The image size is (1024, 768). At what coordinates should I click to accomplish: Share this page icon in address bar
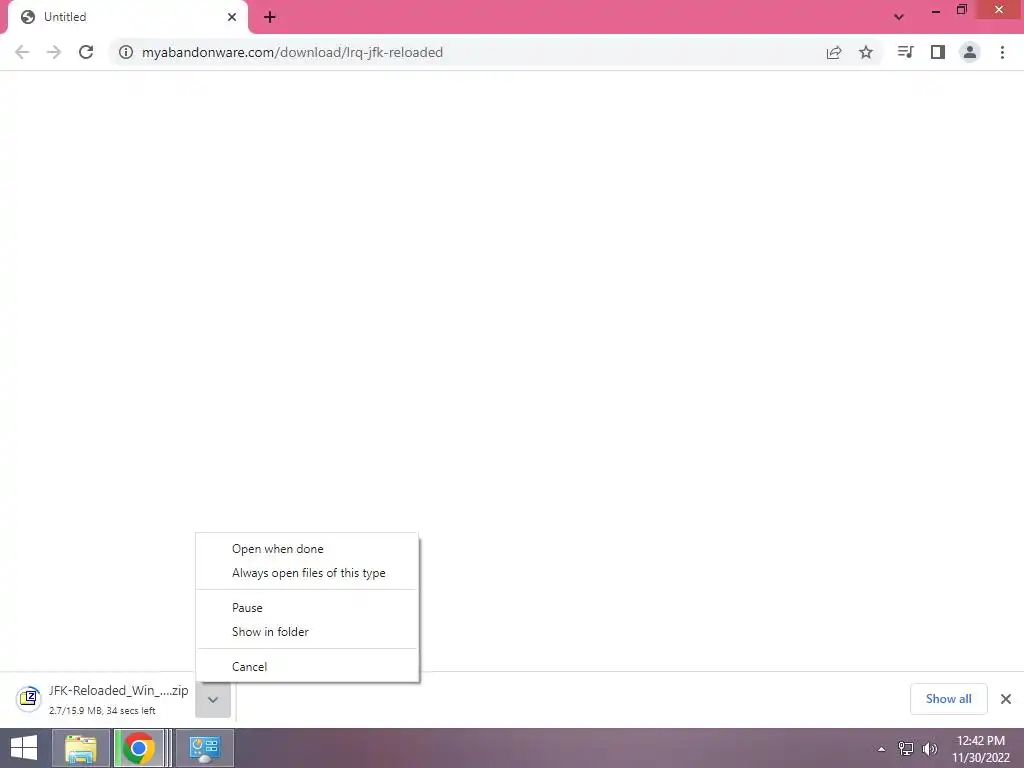point(834,52)
